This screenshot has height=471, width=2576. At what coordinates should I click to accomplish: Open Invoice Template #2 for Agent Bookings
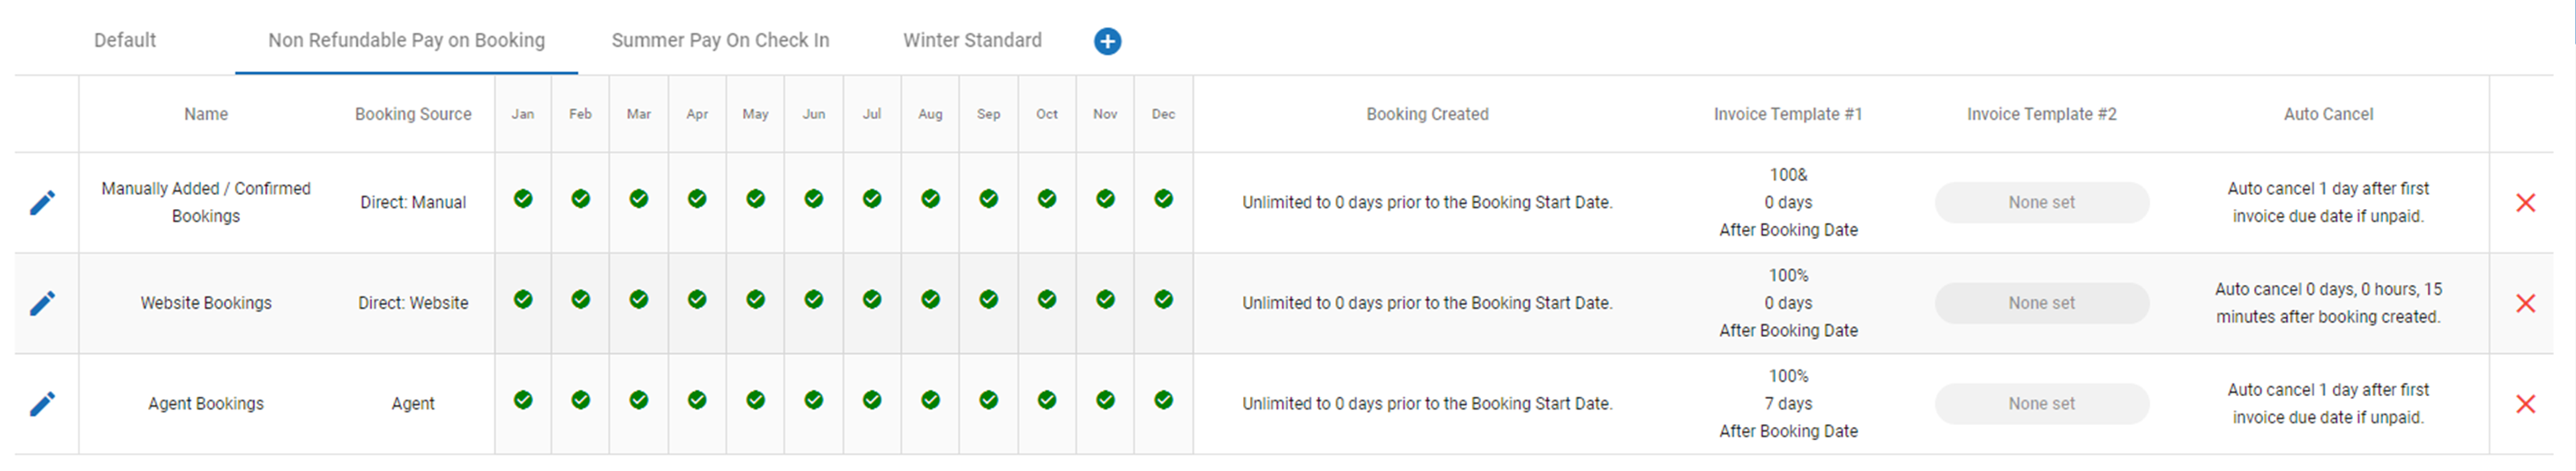click(x=2041, y=404)
